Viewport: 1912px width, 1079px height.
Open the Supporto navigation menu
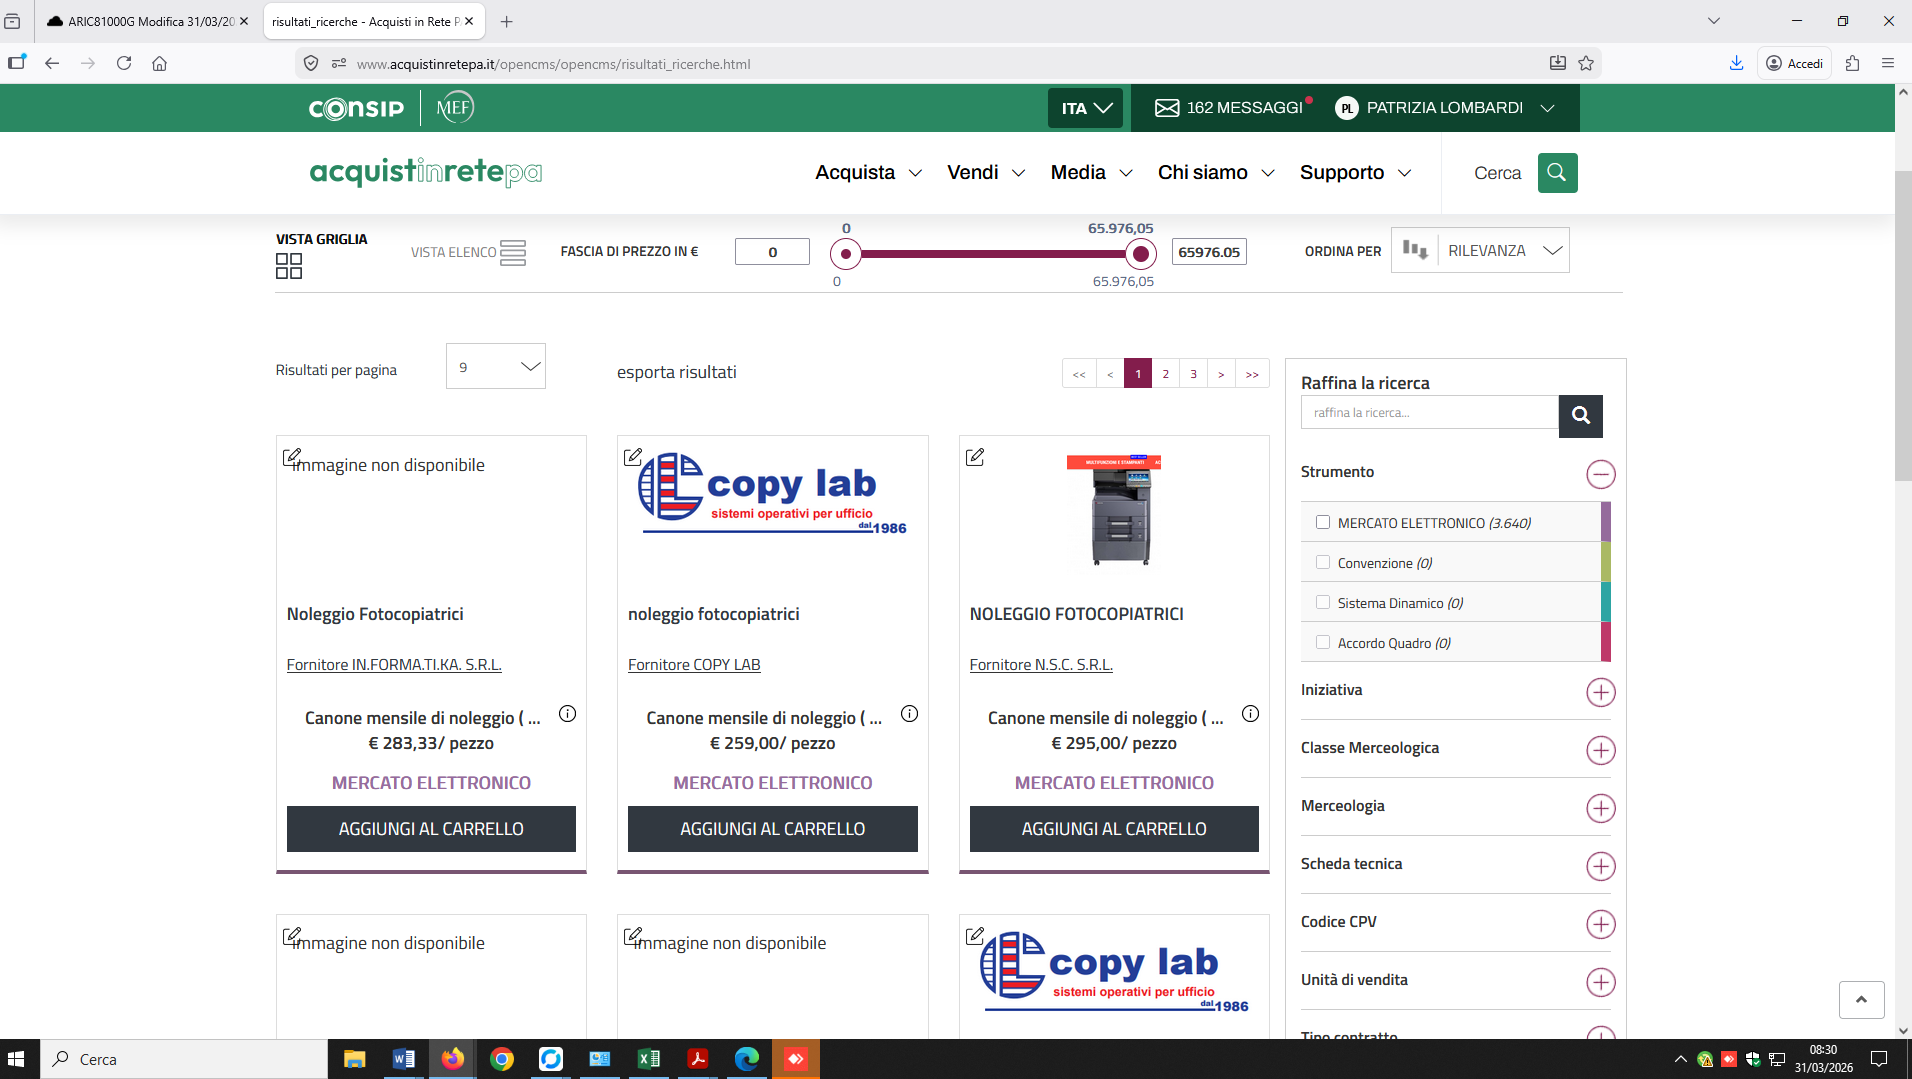point(1355,173)
